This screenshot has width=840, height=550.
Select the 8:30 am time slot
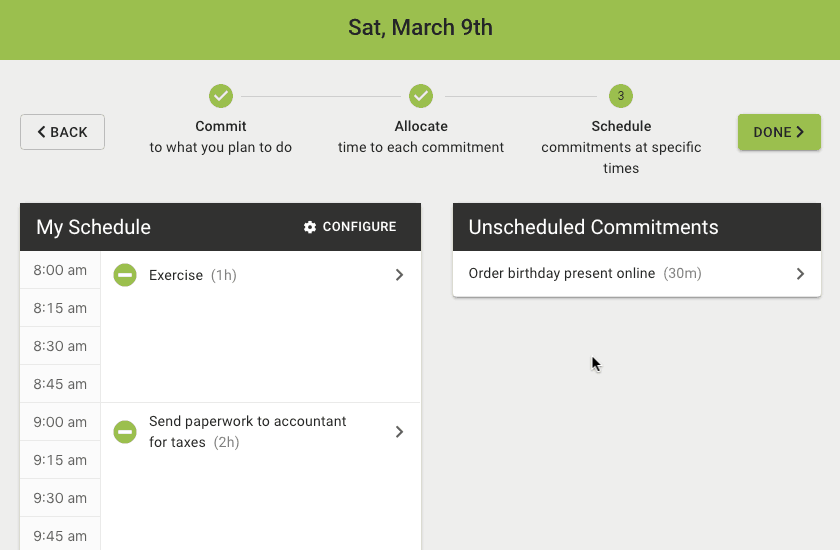[60, 346]
